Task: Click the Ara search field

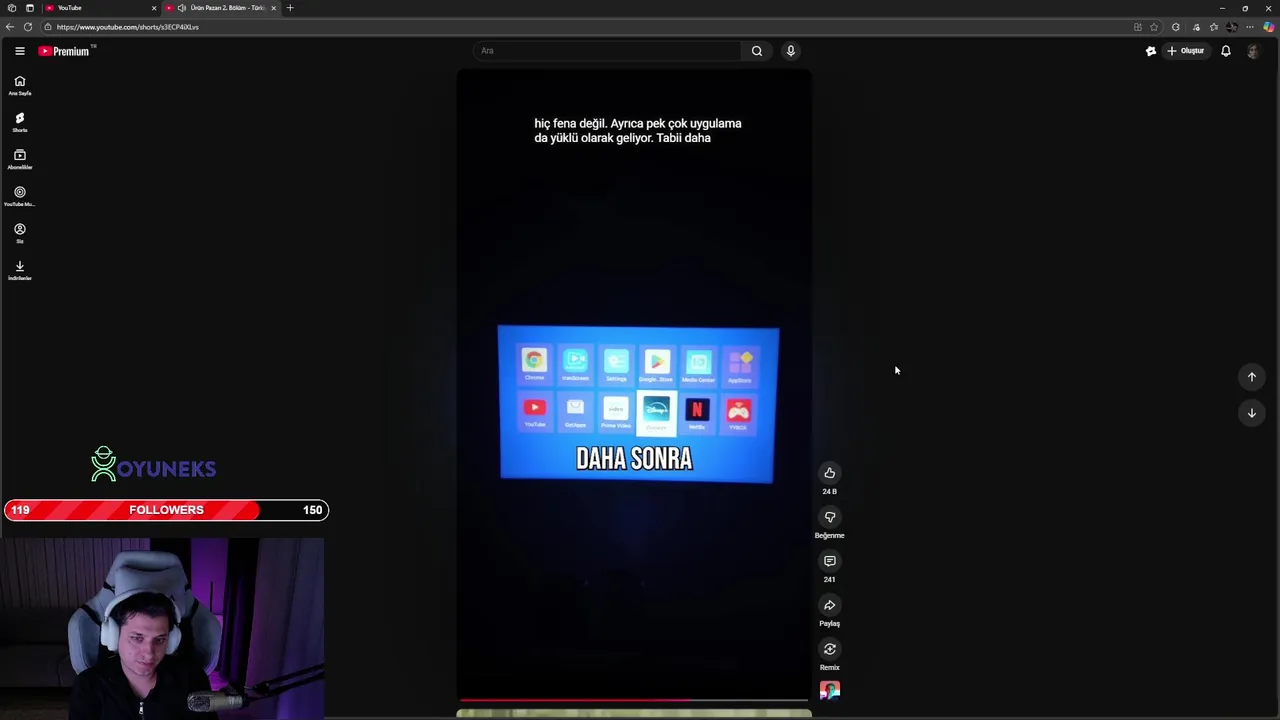Action: (x=607, y=51)
